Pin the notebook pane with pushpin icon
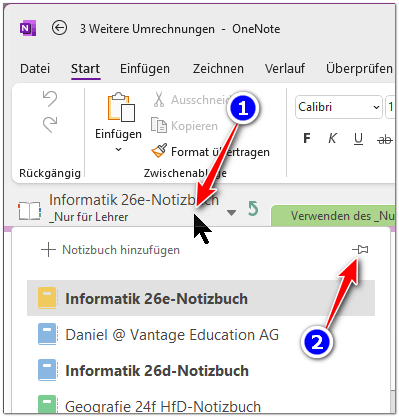399x417 pixels. tap(360, 249)
